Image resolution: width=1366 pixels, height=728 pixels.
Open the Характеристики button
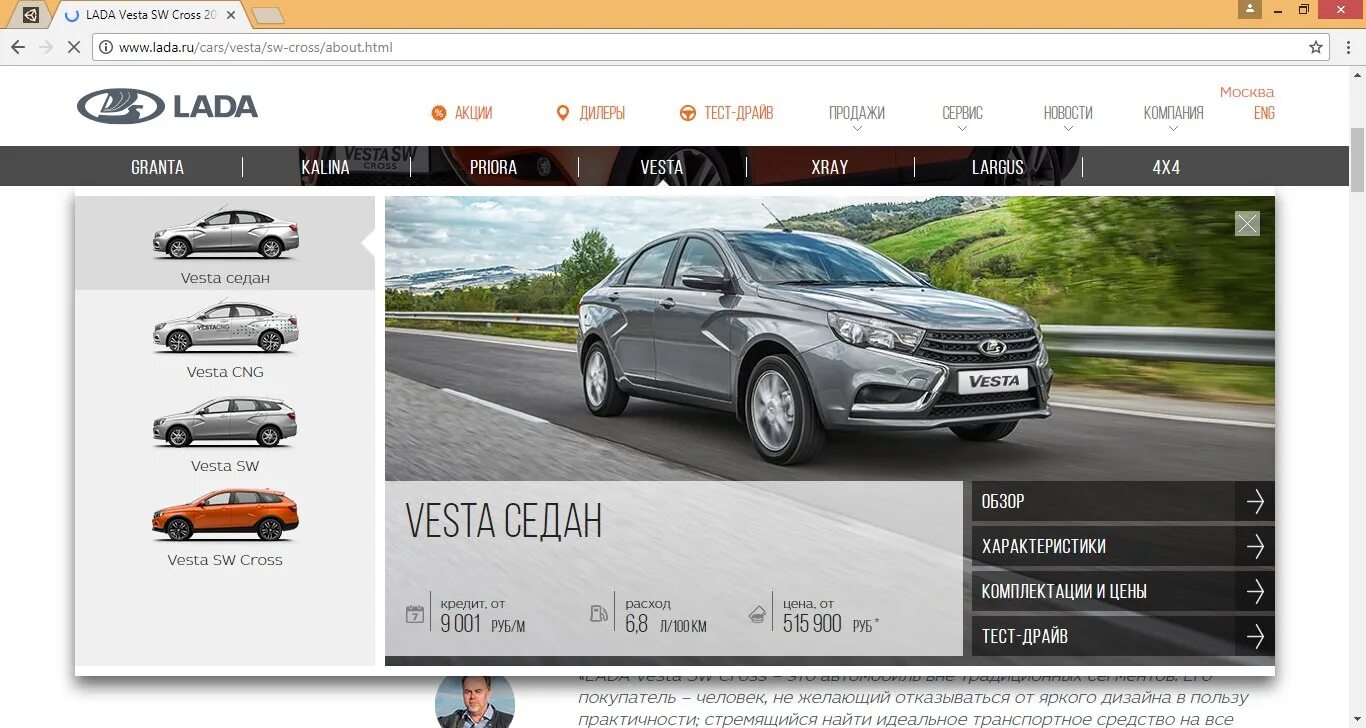[x=1123, y=546]
